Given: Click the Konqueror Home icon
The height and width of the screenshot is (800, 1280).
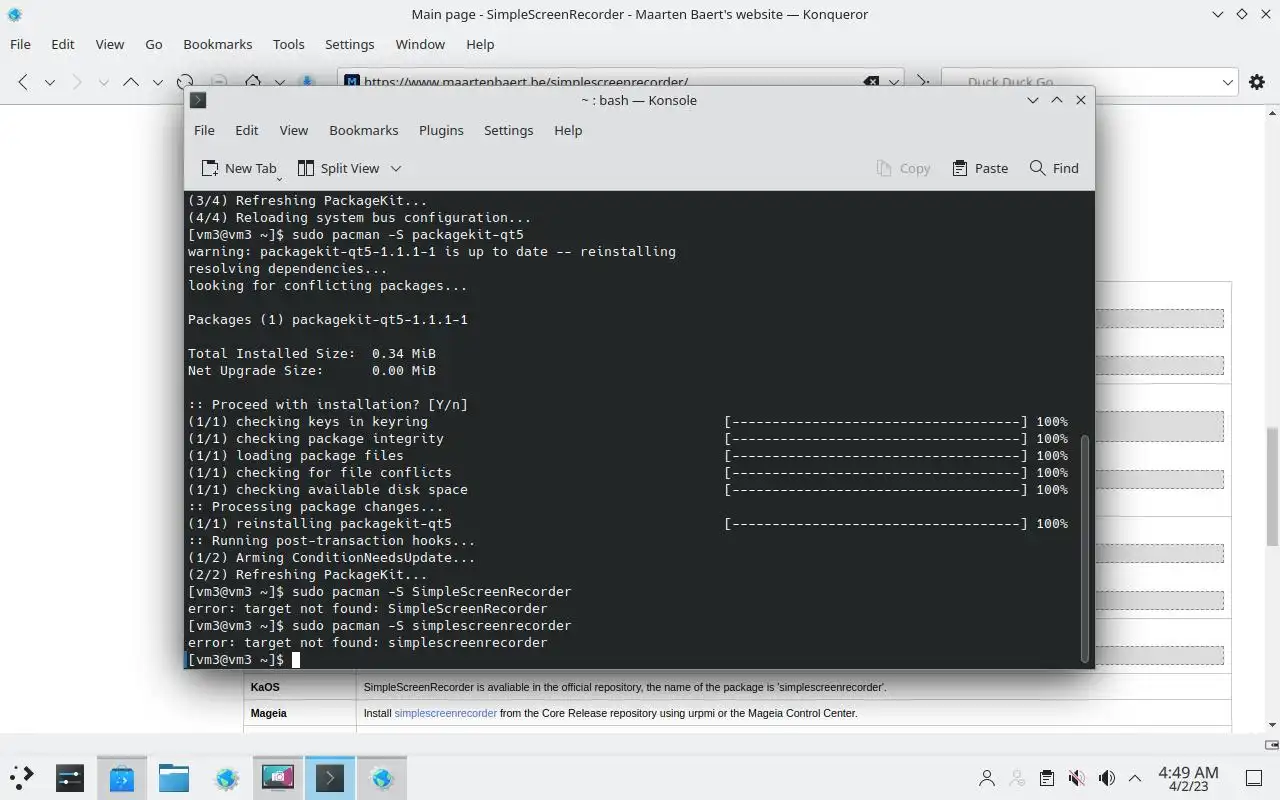Looking at the screenshot, I should click(x=253, y=82).
